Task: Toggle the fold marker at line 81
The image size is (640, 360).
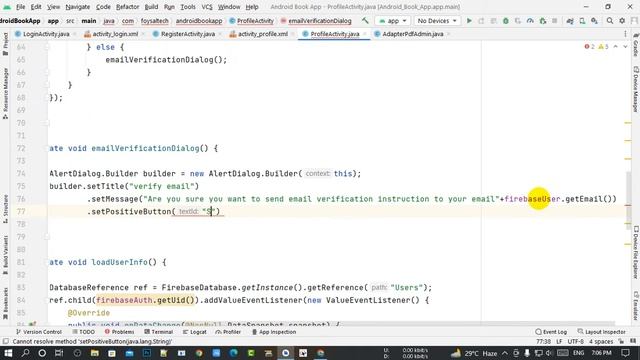Action: 46,262
